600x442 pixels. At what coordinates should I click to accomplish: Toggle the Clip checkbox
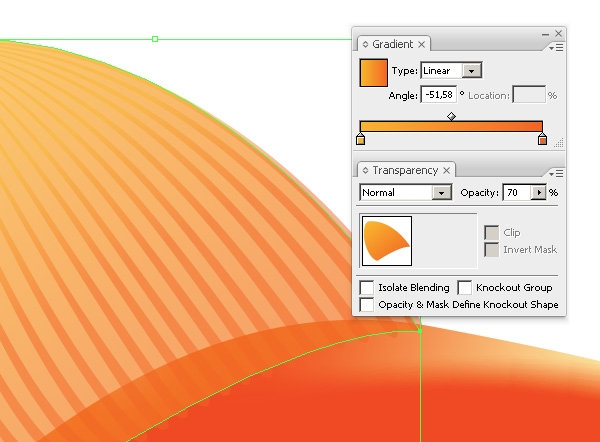click(x=492, y=232)
